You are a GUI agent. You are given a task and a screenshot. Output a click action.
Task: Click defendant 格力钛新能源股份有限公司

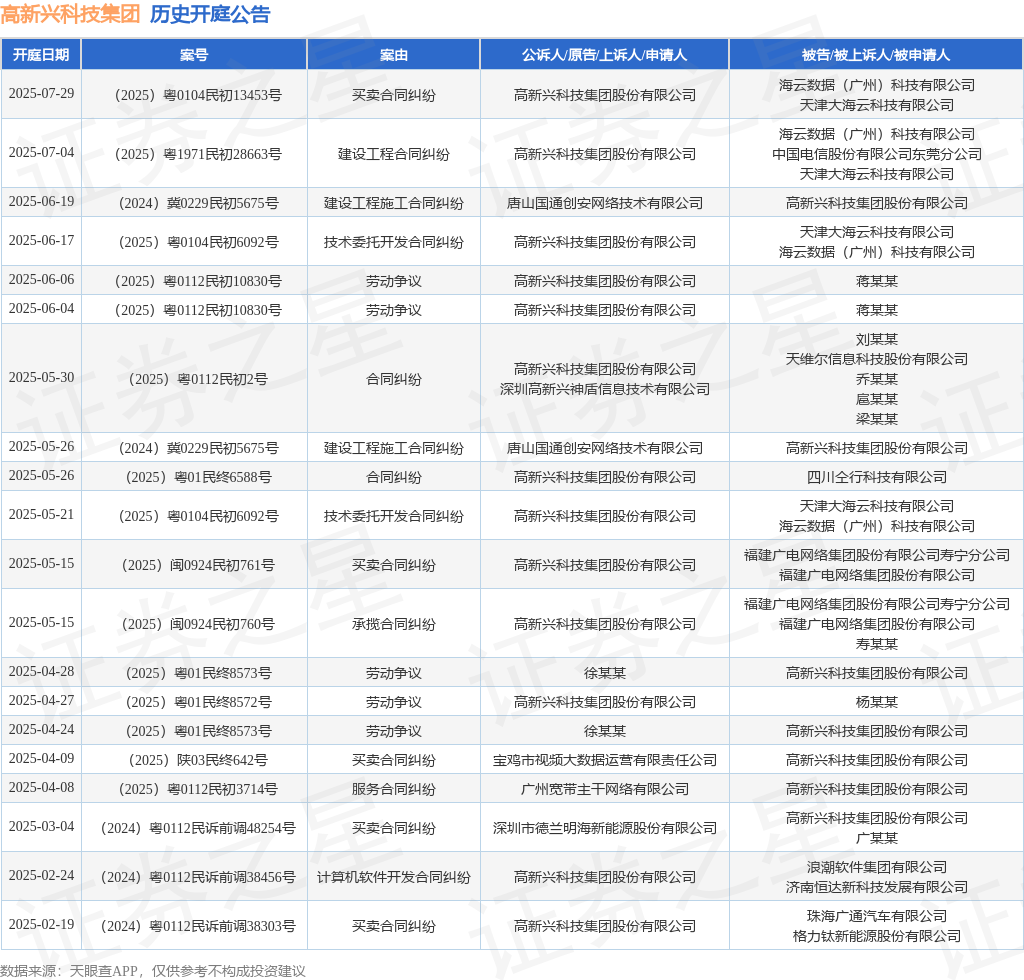click(x=876, y=936)
